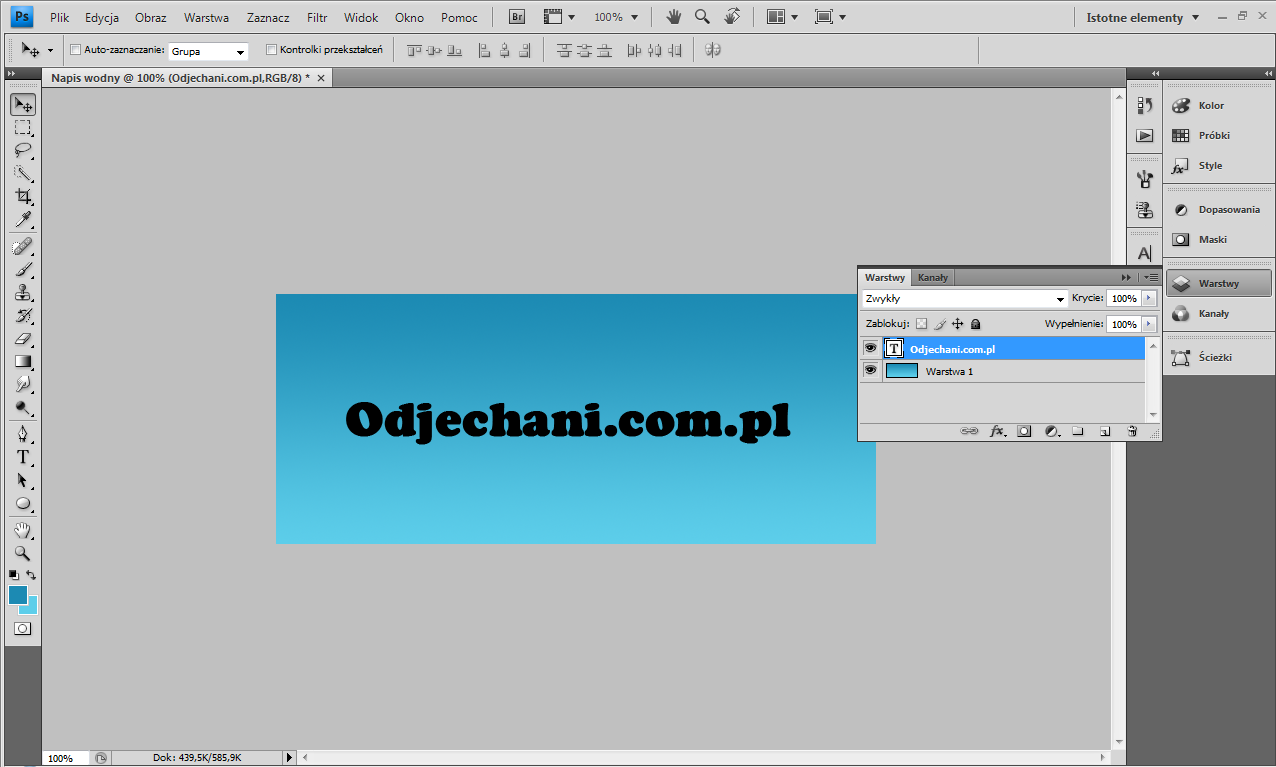
Task: Select the Horizontal Type tool
Action: click(x=22, y=457)
